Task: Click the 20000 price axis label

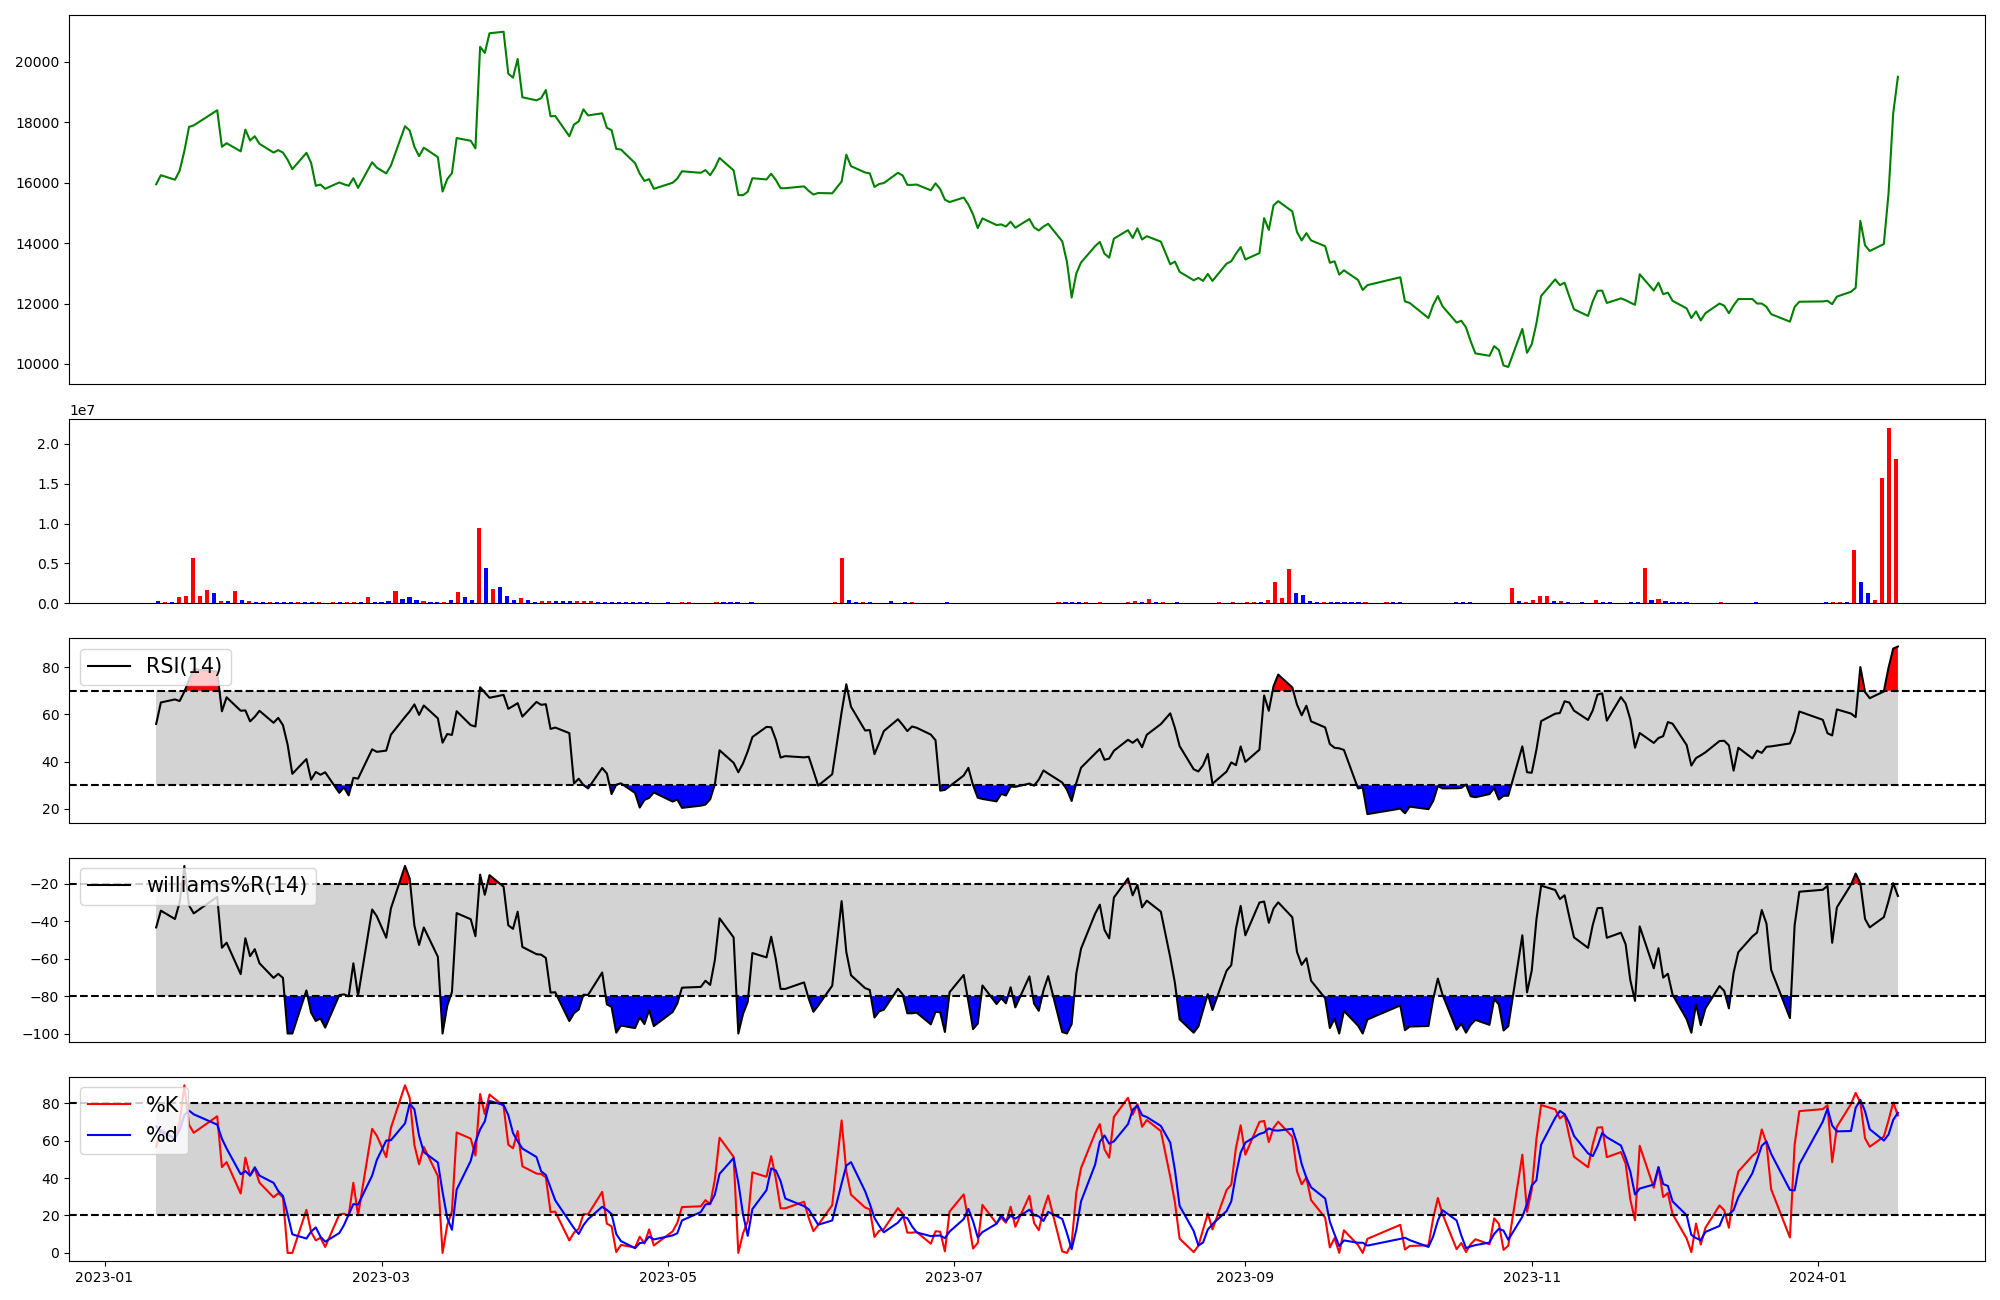Action: pos(37,62)
